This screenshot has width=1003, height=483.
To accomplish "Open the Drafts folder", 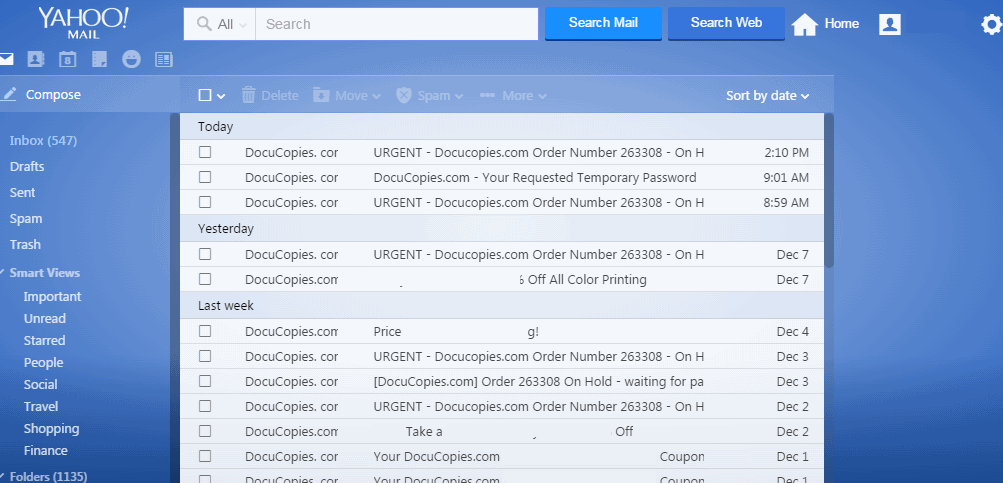I will point(27,167).
